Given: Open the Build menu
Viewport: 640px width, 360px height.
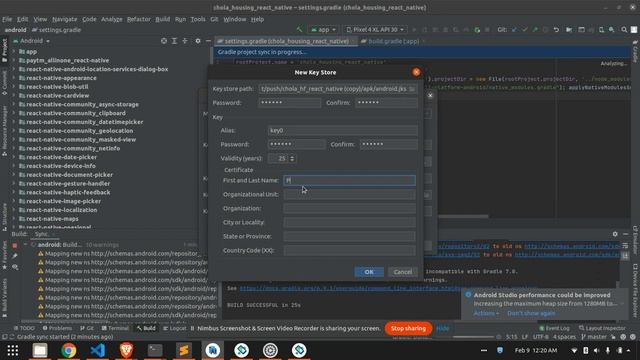Looking at the screenshot, I should [162, 19].
